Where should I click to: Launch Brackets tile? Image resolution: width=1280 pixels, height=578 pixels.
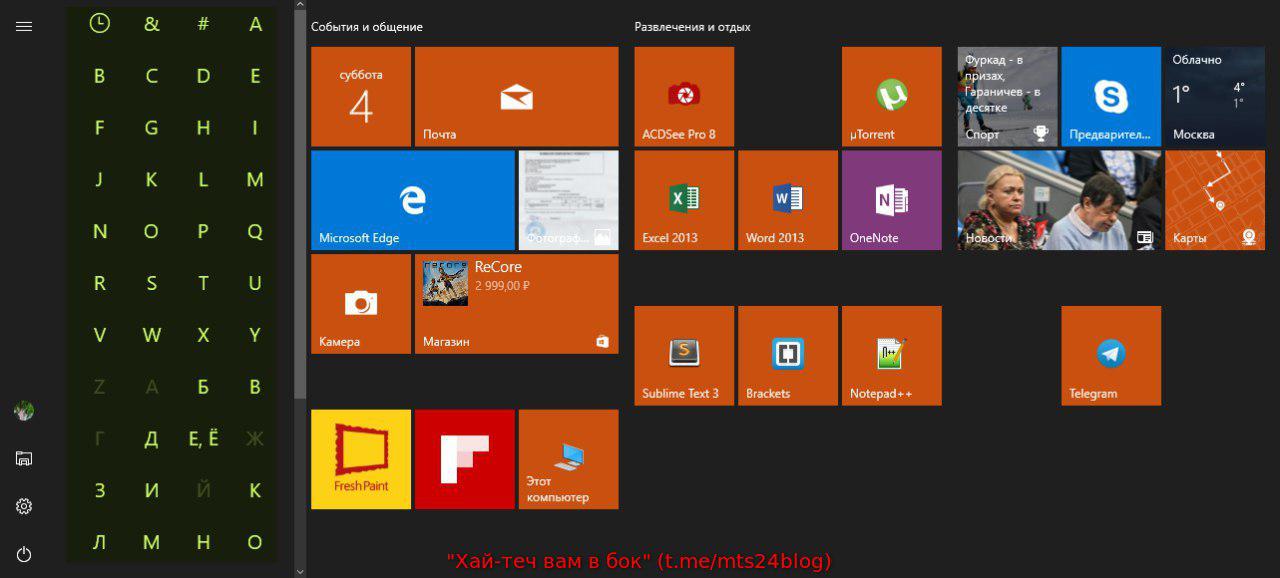pos(788,356)
